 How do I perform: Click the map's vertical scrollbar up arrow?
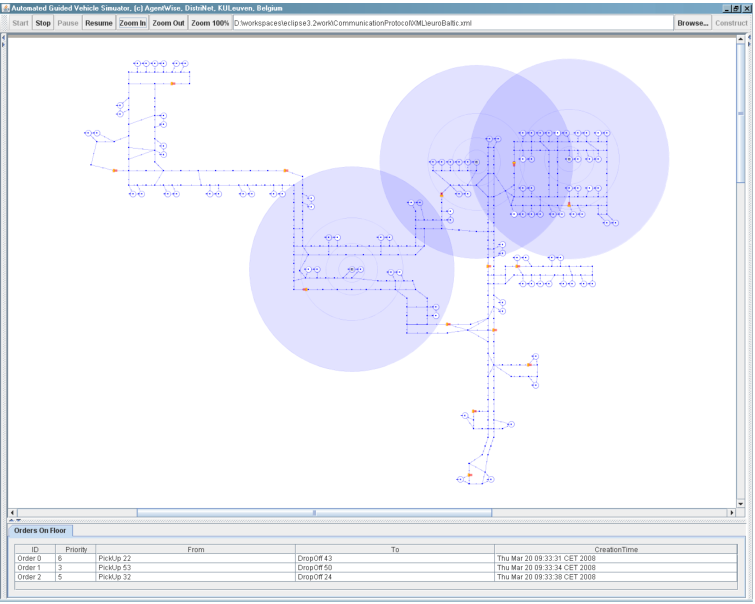pos(741,39)
